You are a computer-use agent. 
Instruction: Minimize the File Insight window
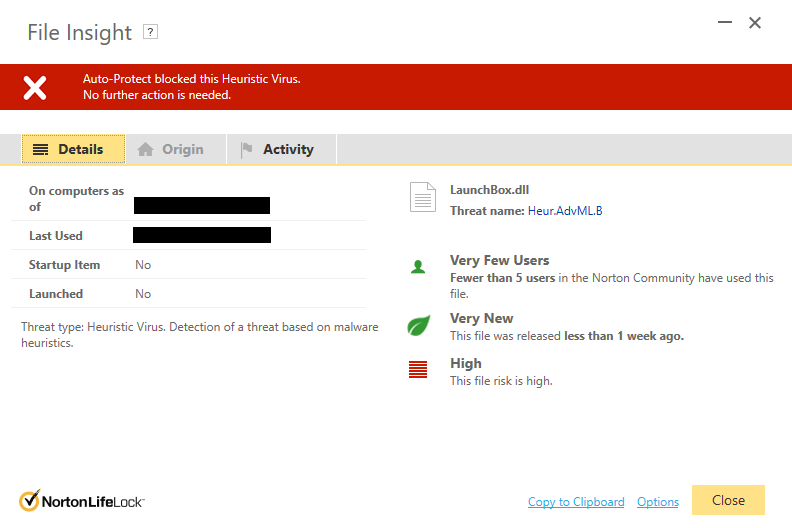pos(725,22)
